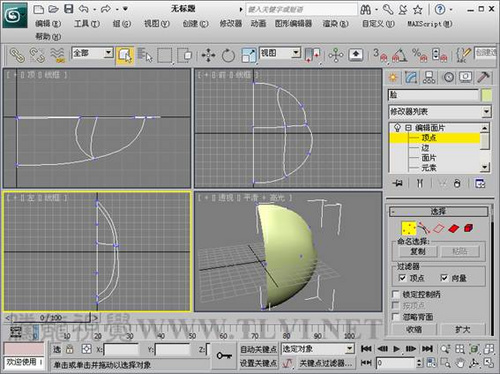Open the Create panel sun icon

click(393, 77)
